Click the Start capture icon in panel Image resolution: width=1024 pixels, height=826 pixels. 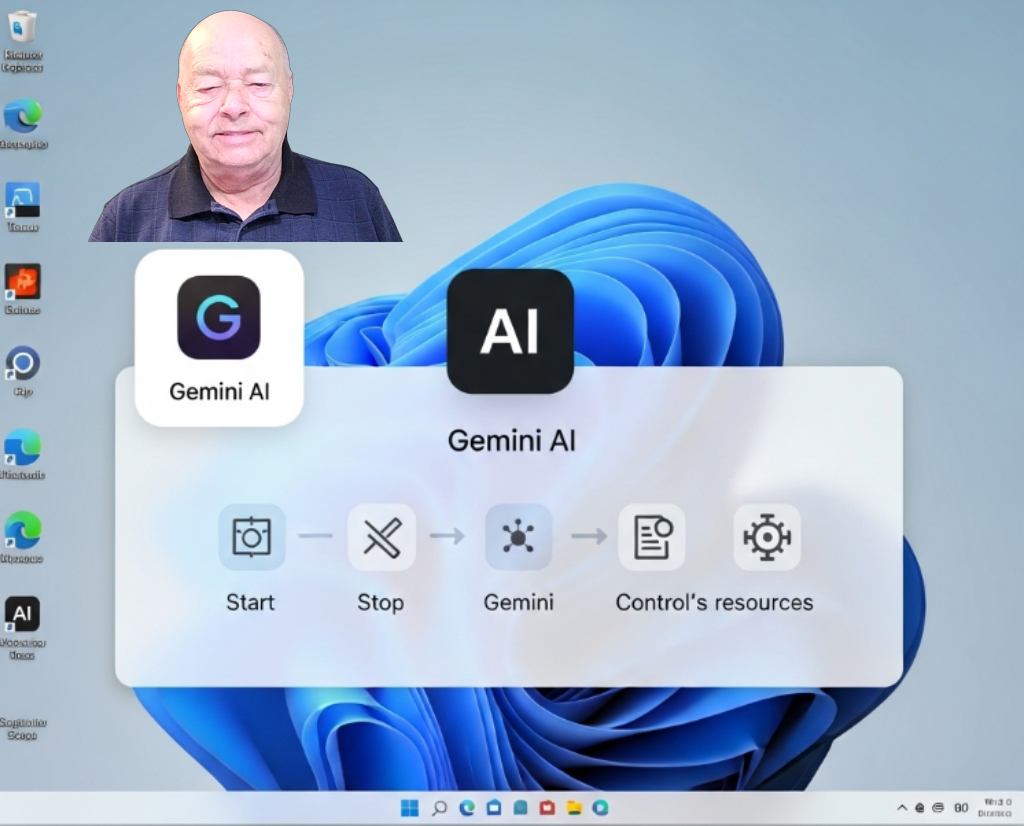click(251, 537)
